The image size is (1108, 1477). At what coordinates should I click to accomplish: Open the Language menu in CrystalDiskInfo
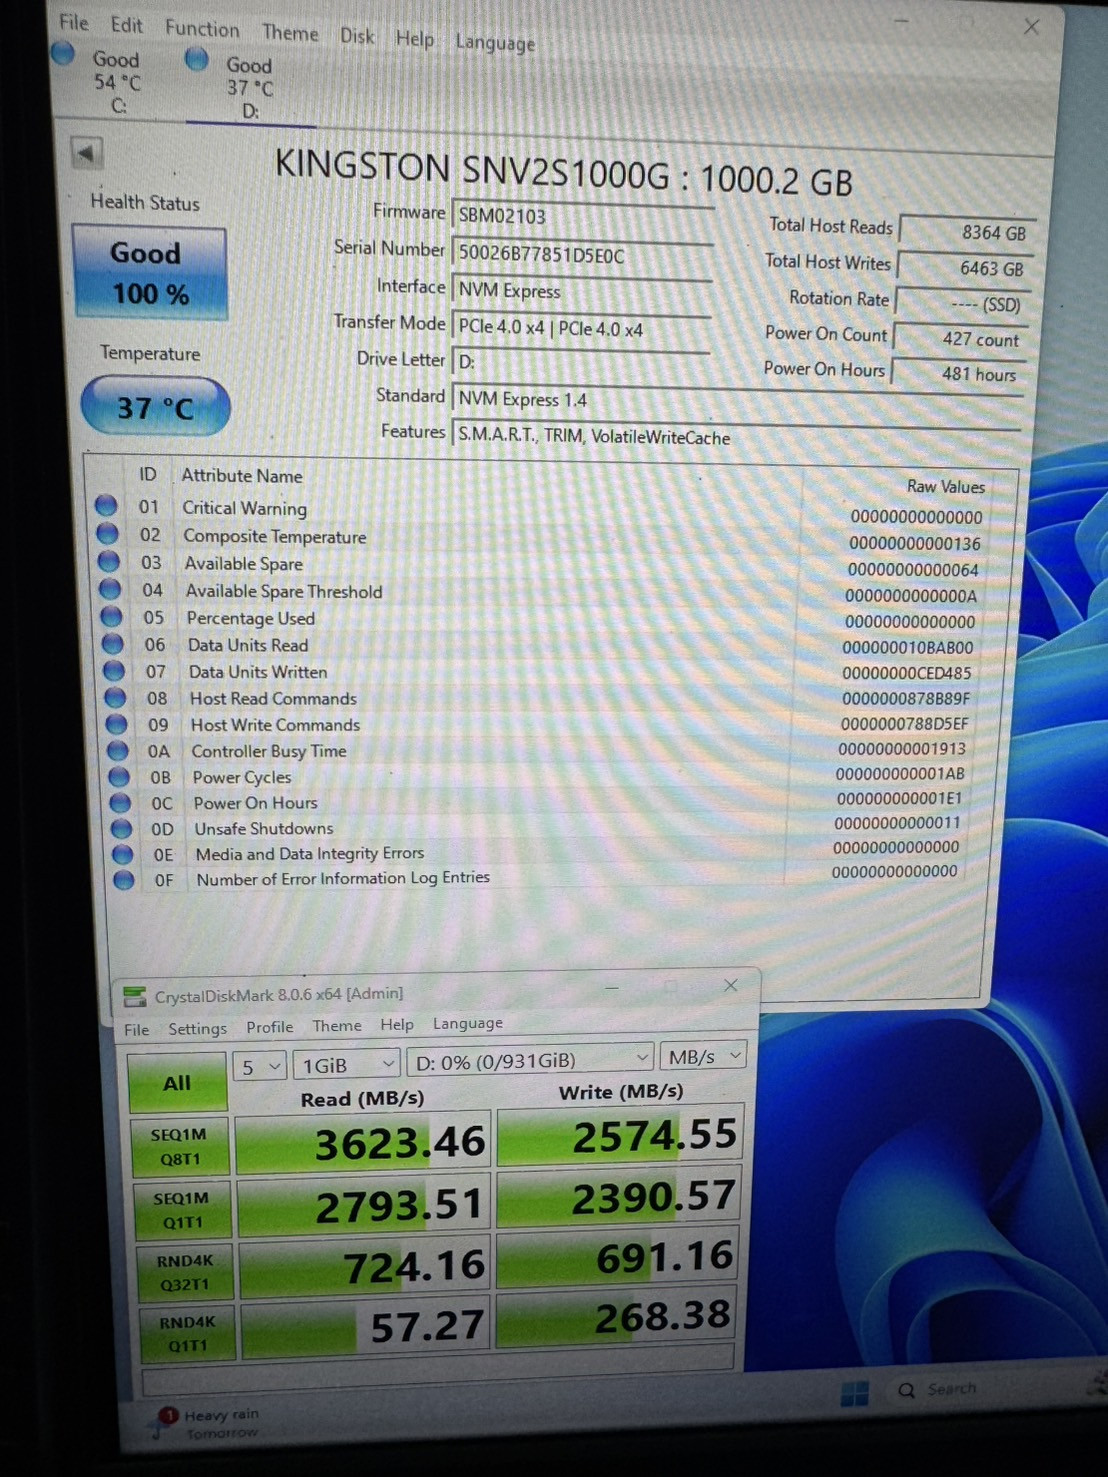pyautogui.click(x=495, y=43)
